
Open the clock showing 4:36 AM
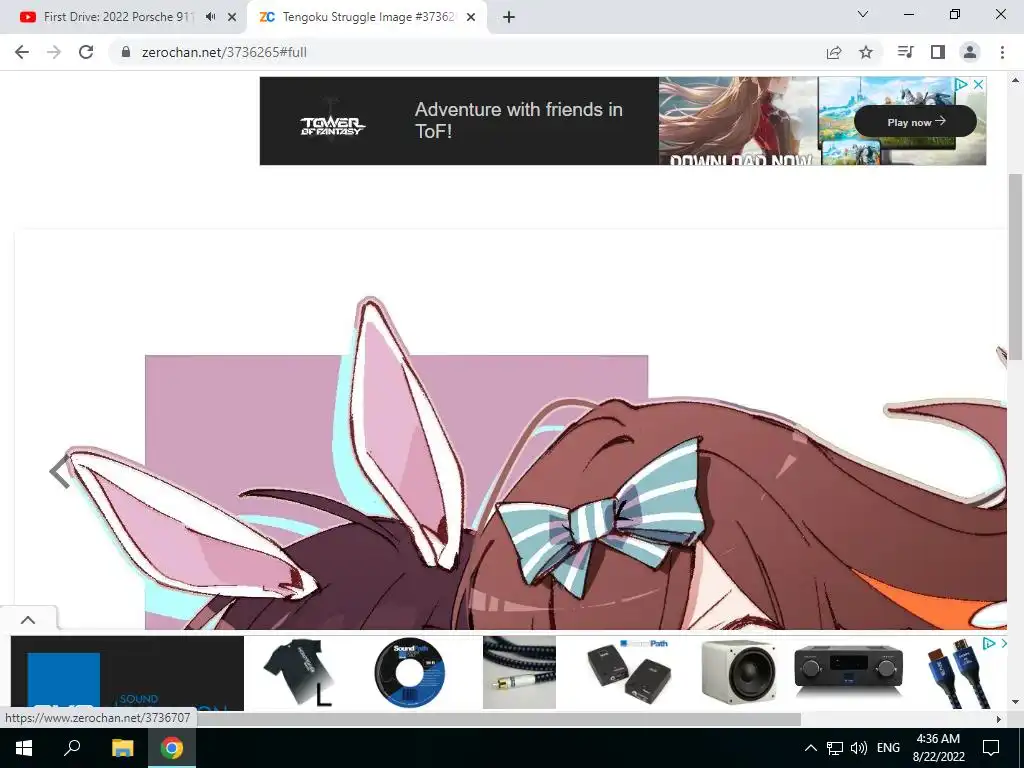[x=938, y=748]
